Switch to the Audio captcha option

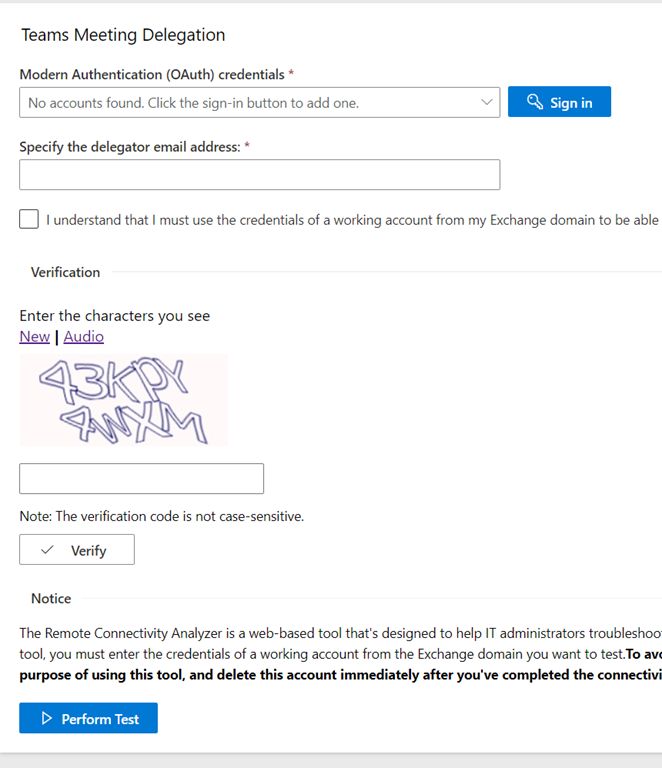point(84,337)
